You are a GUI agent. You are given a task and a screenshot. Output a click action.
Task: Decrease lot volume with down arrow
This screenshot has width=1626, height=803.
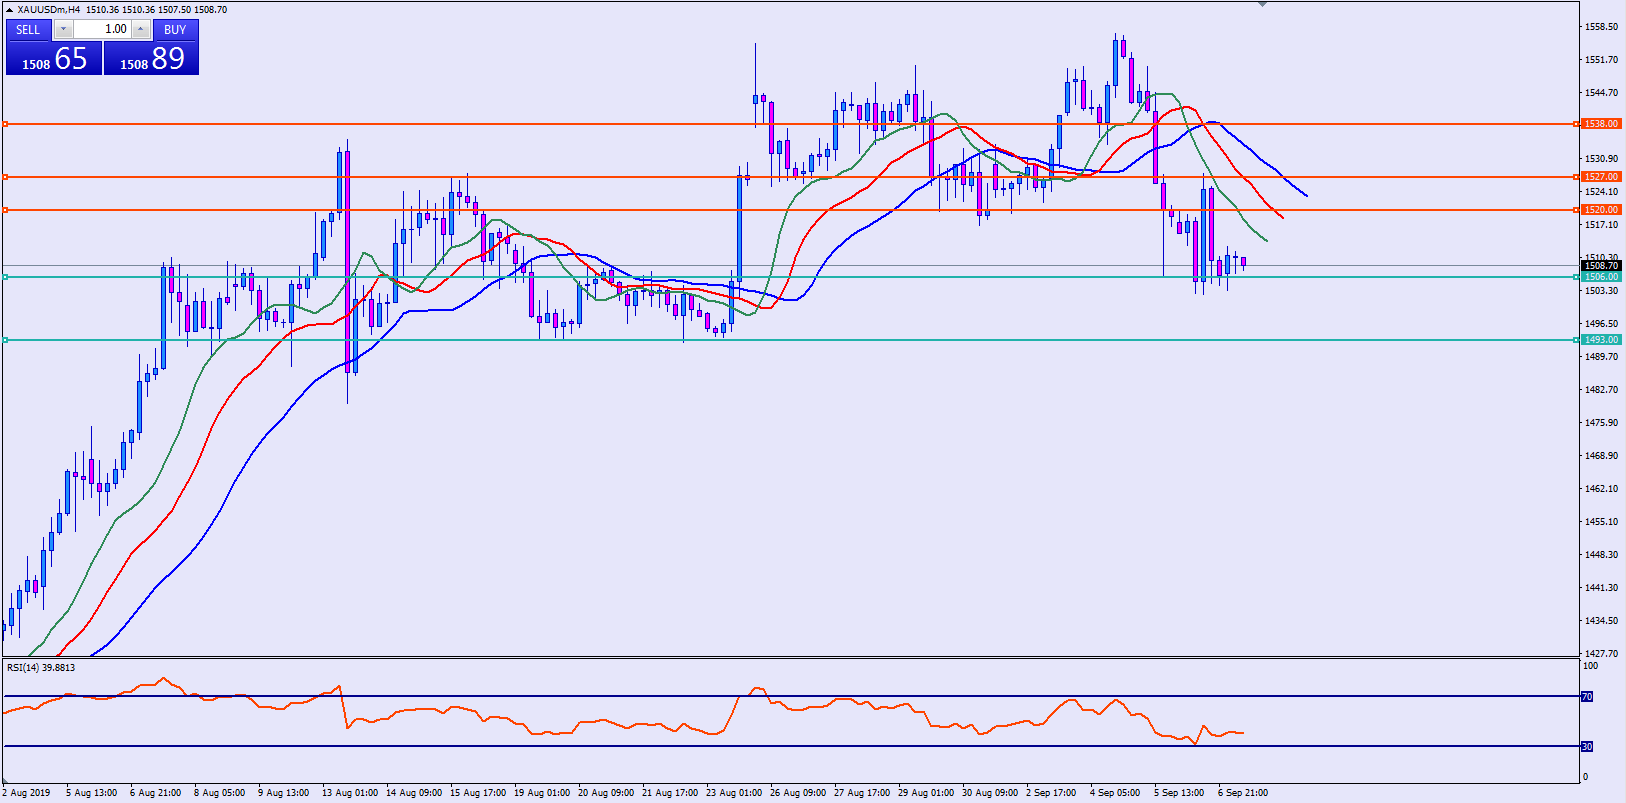63,30
